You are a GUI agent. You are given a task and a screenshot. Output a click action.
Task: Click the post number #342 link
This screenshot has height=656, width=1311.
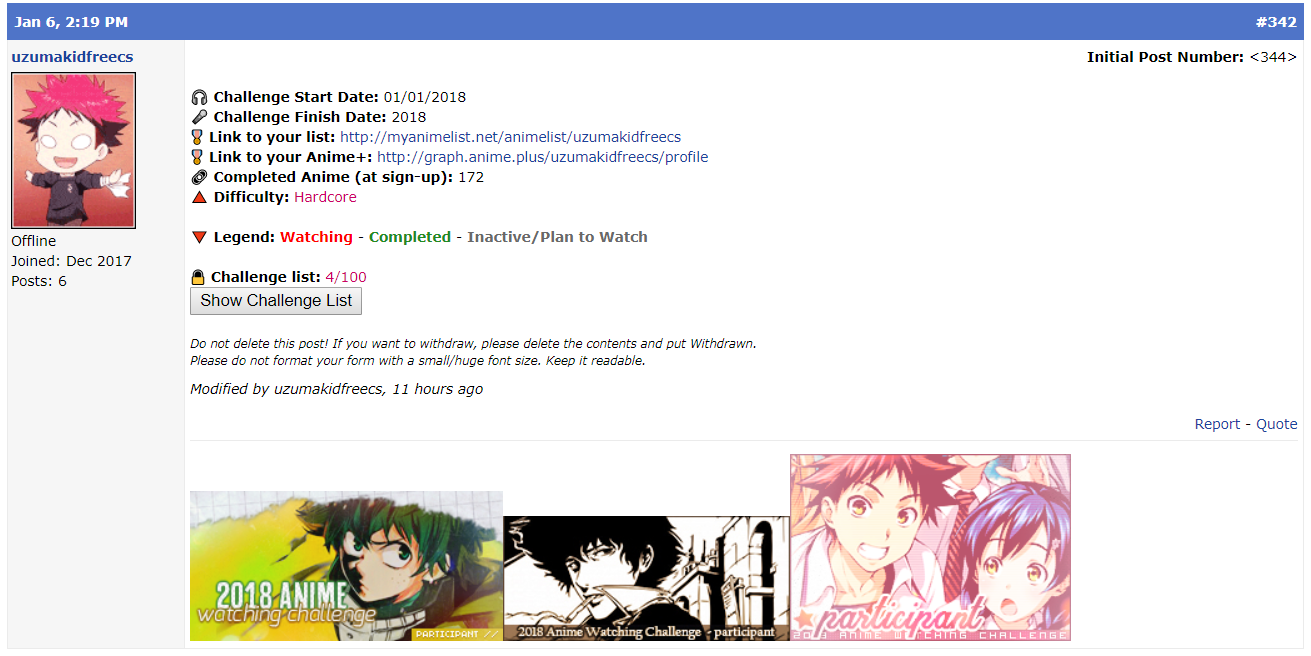pos(1276,22)
